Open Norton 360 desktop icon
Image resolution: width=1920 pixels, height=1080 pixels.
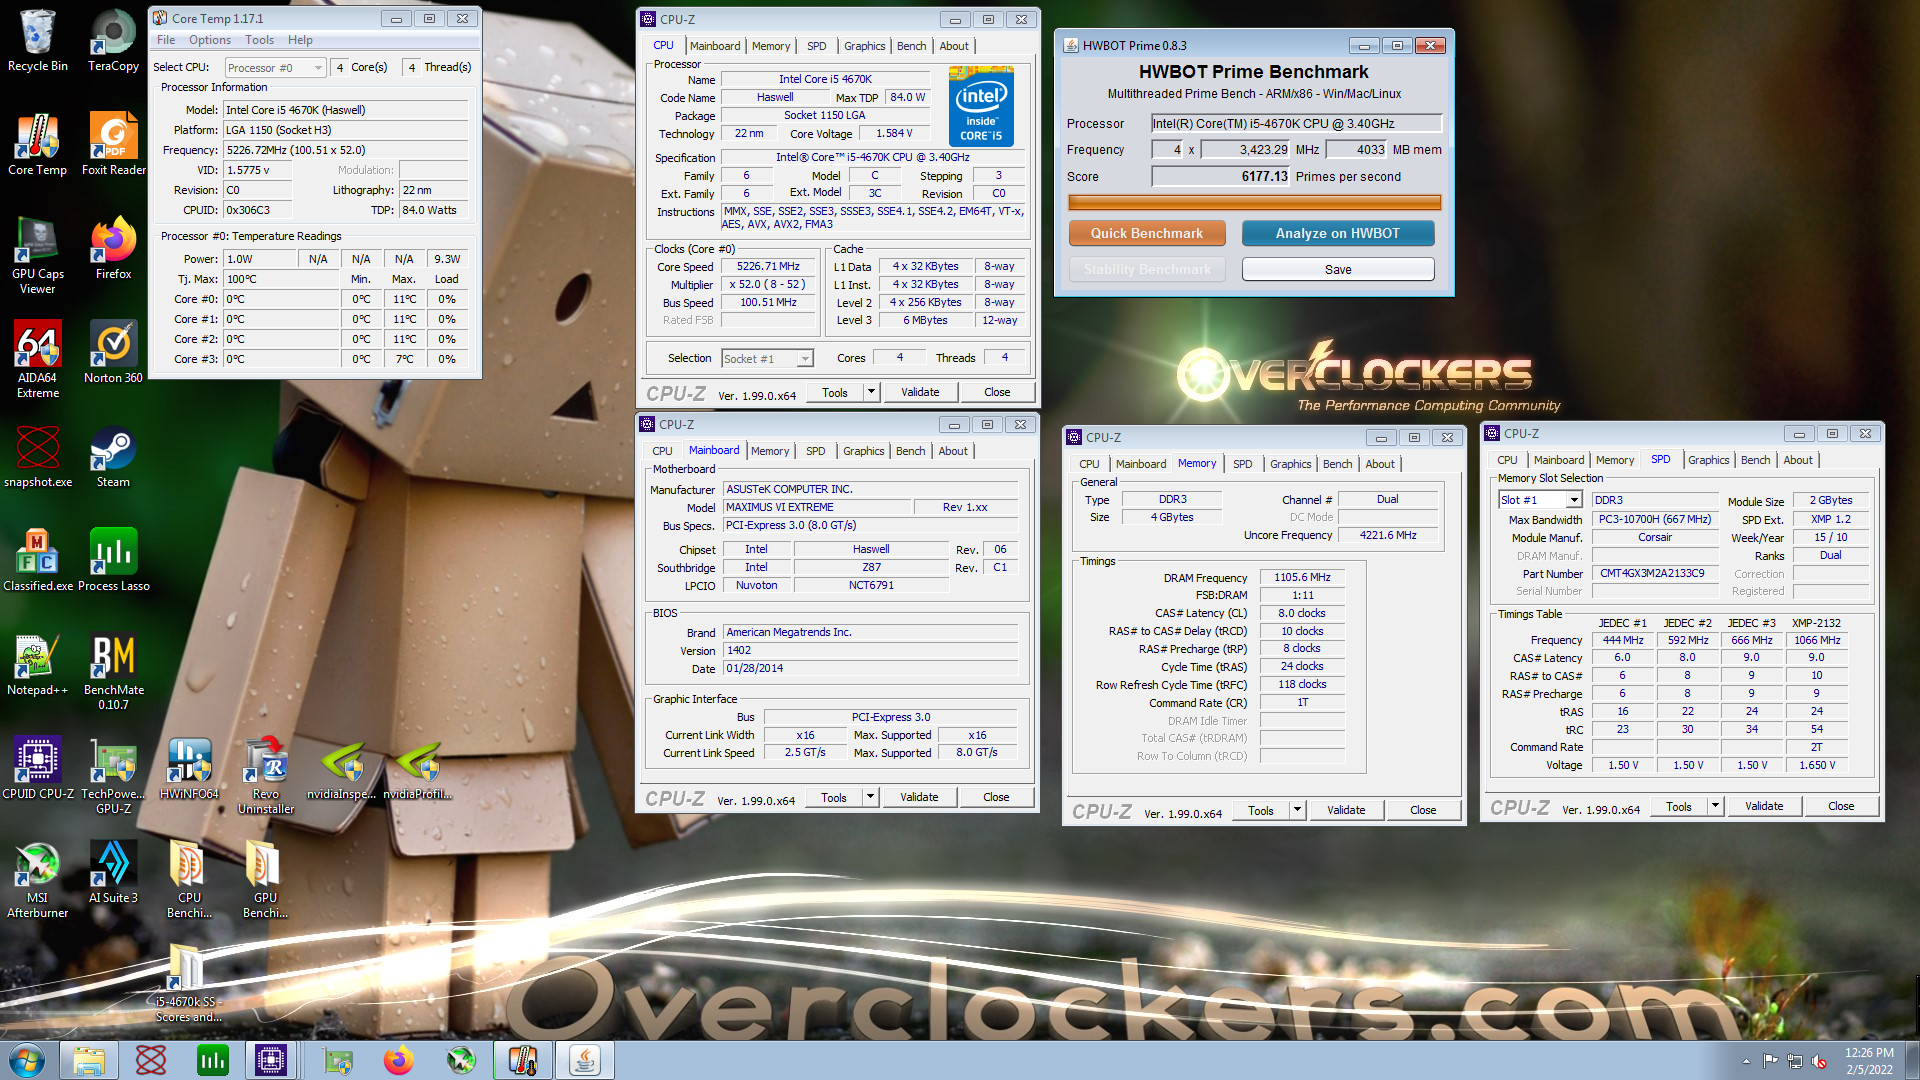tap(113, 352)
